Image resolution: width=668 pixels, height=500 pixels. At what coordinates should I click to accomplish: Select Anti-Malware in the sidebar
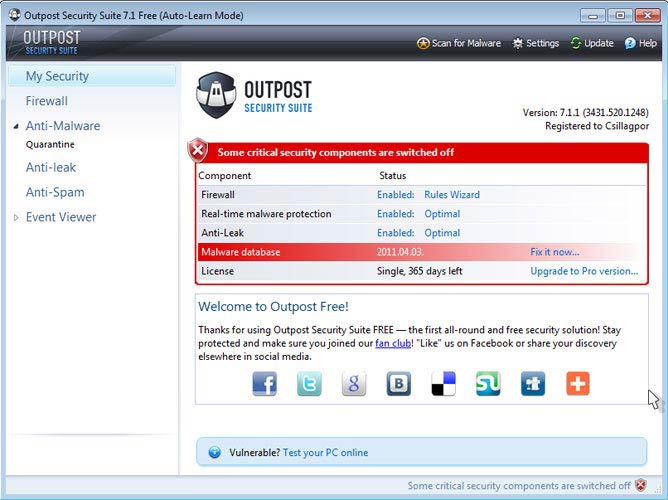click(63, 126)
